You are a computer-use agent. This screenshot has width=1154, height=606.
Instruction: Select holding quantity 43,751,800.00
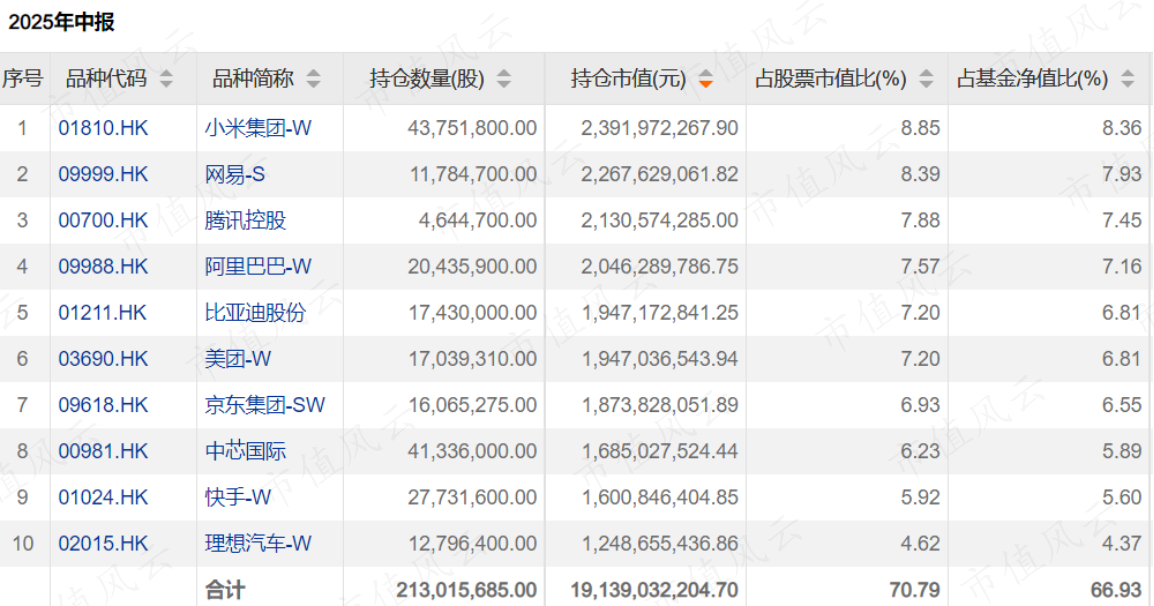click(472, 128)
